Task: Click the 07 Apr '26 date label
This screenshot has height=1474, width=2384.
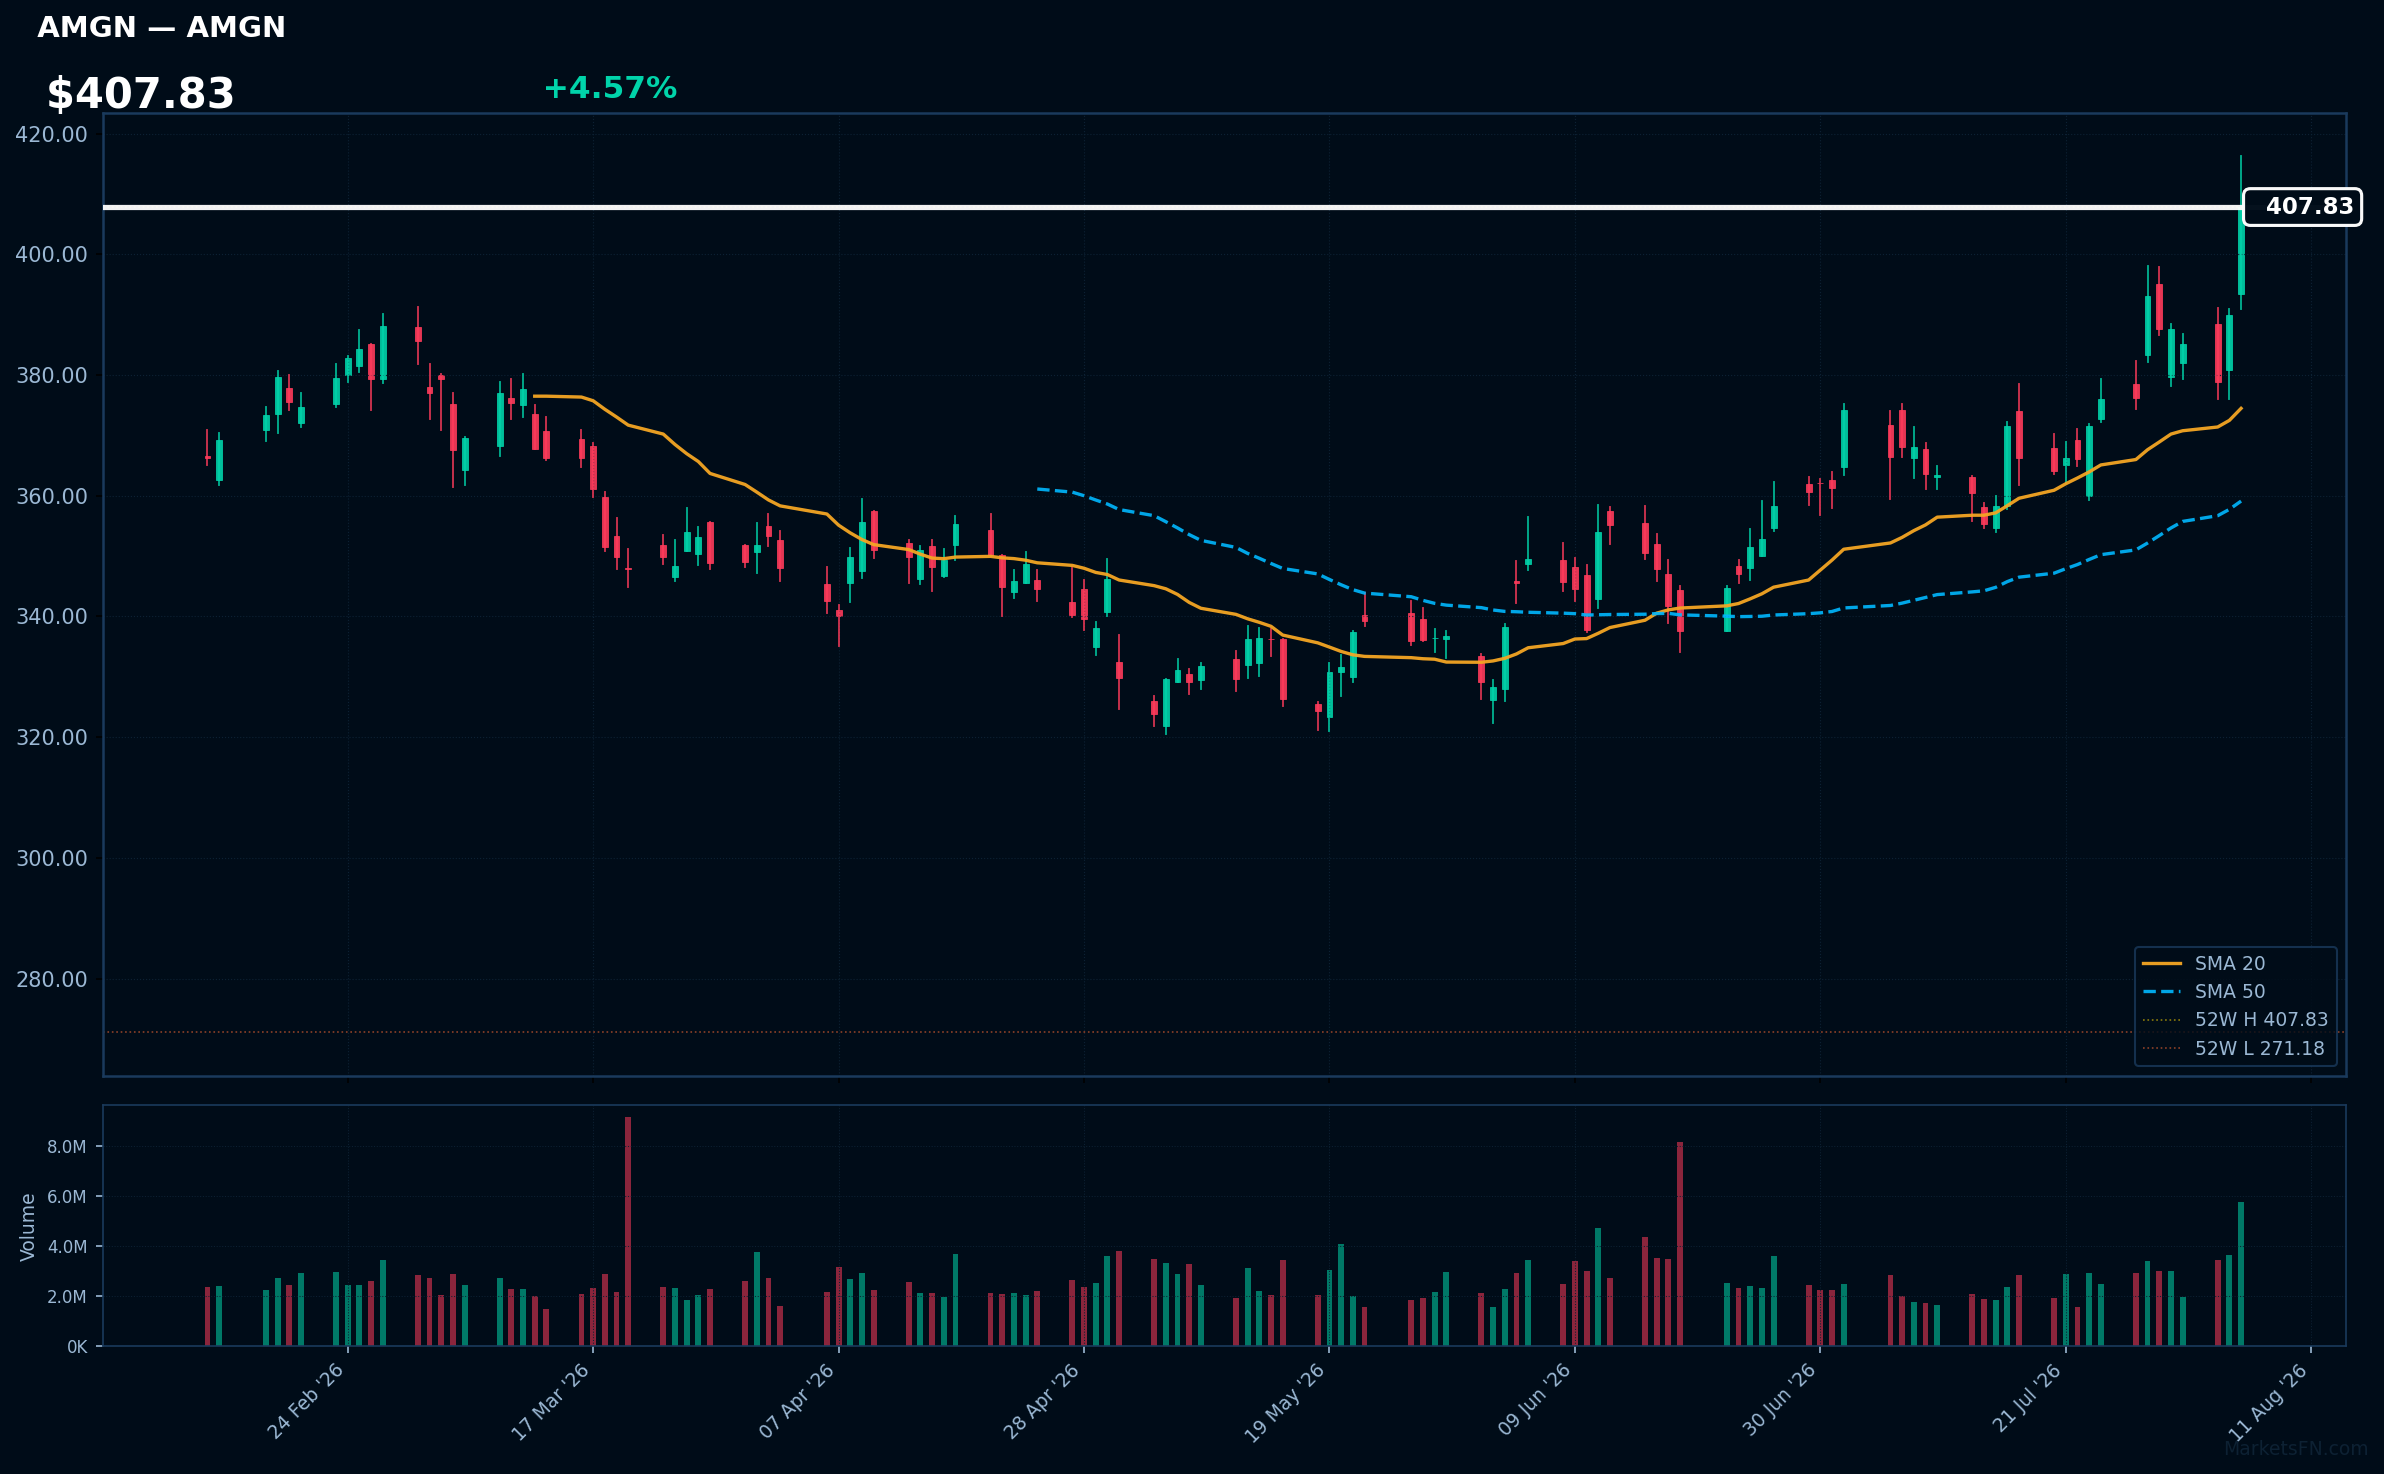Action: pos(796,1400)
